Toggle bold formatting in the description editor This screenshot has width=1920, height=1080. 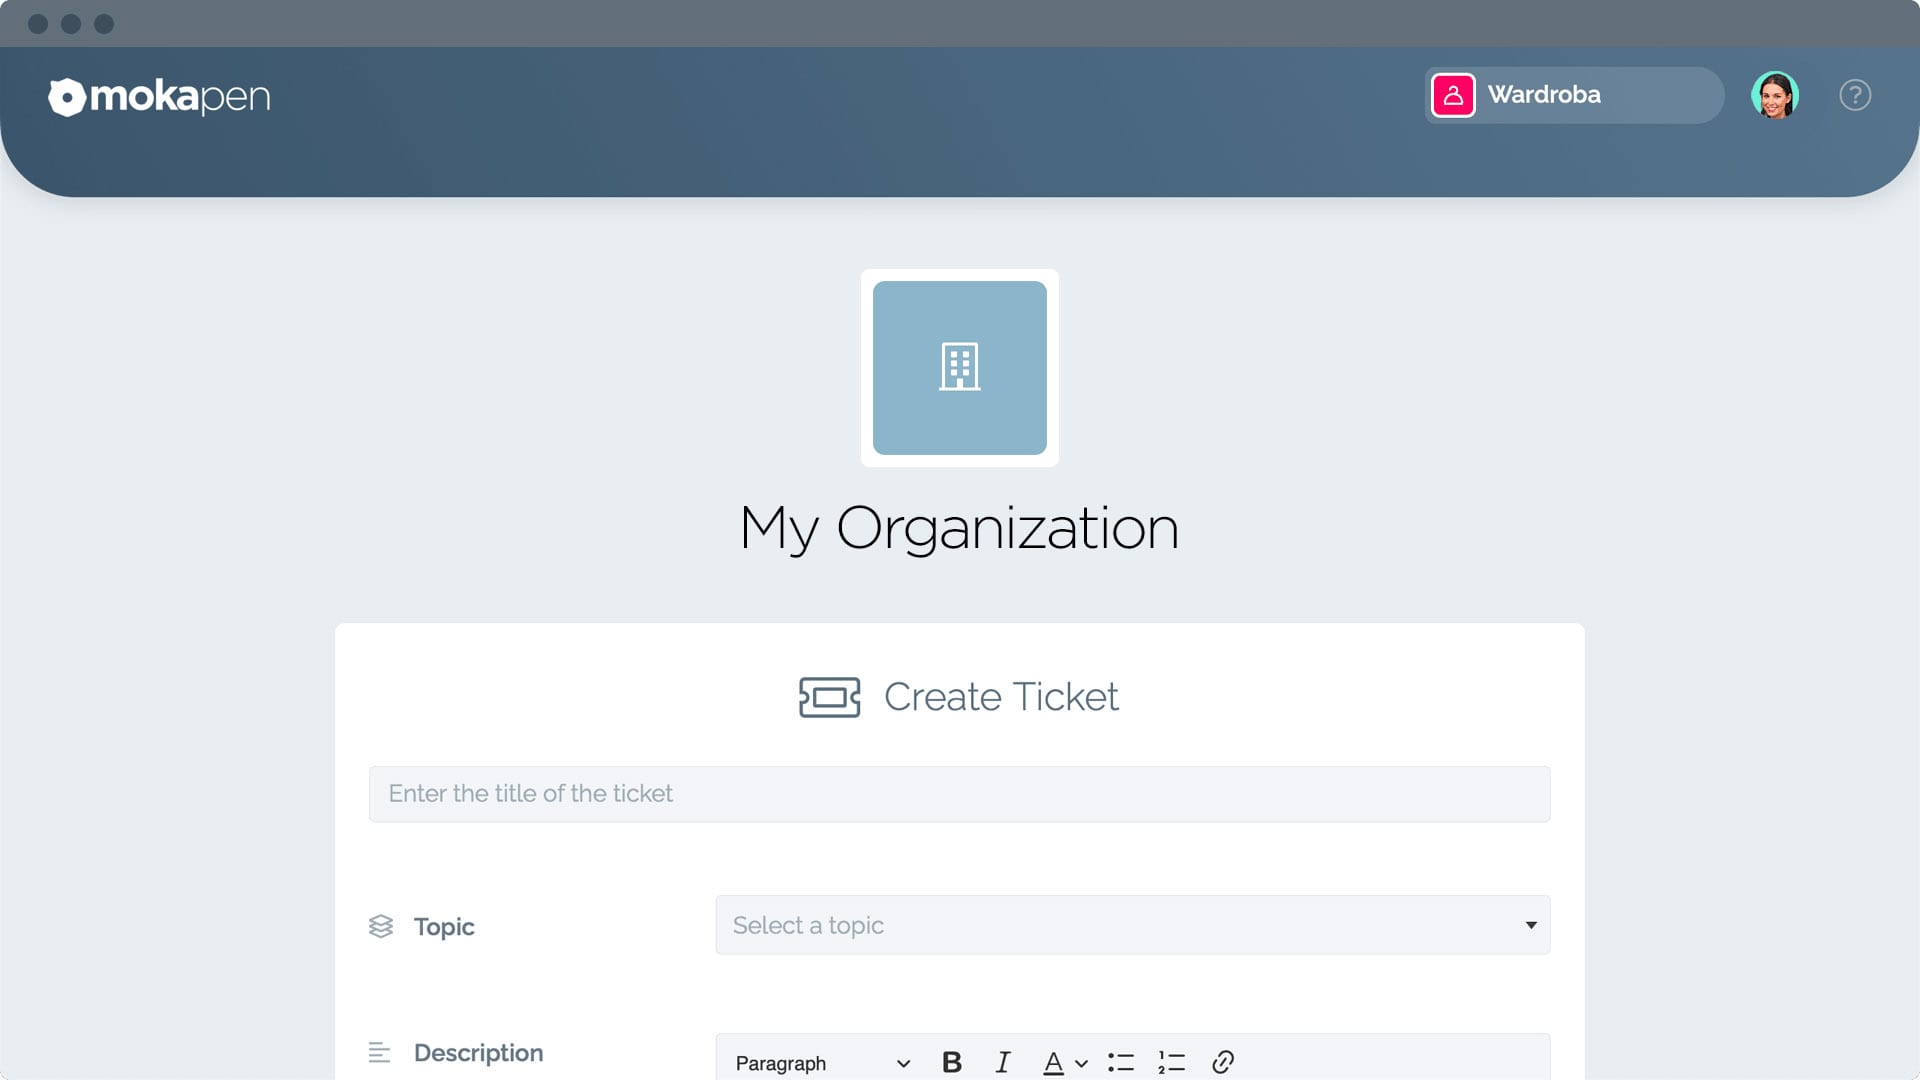pyautogui.click(x=952, y=1062)
